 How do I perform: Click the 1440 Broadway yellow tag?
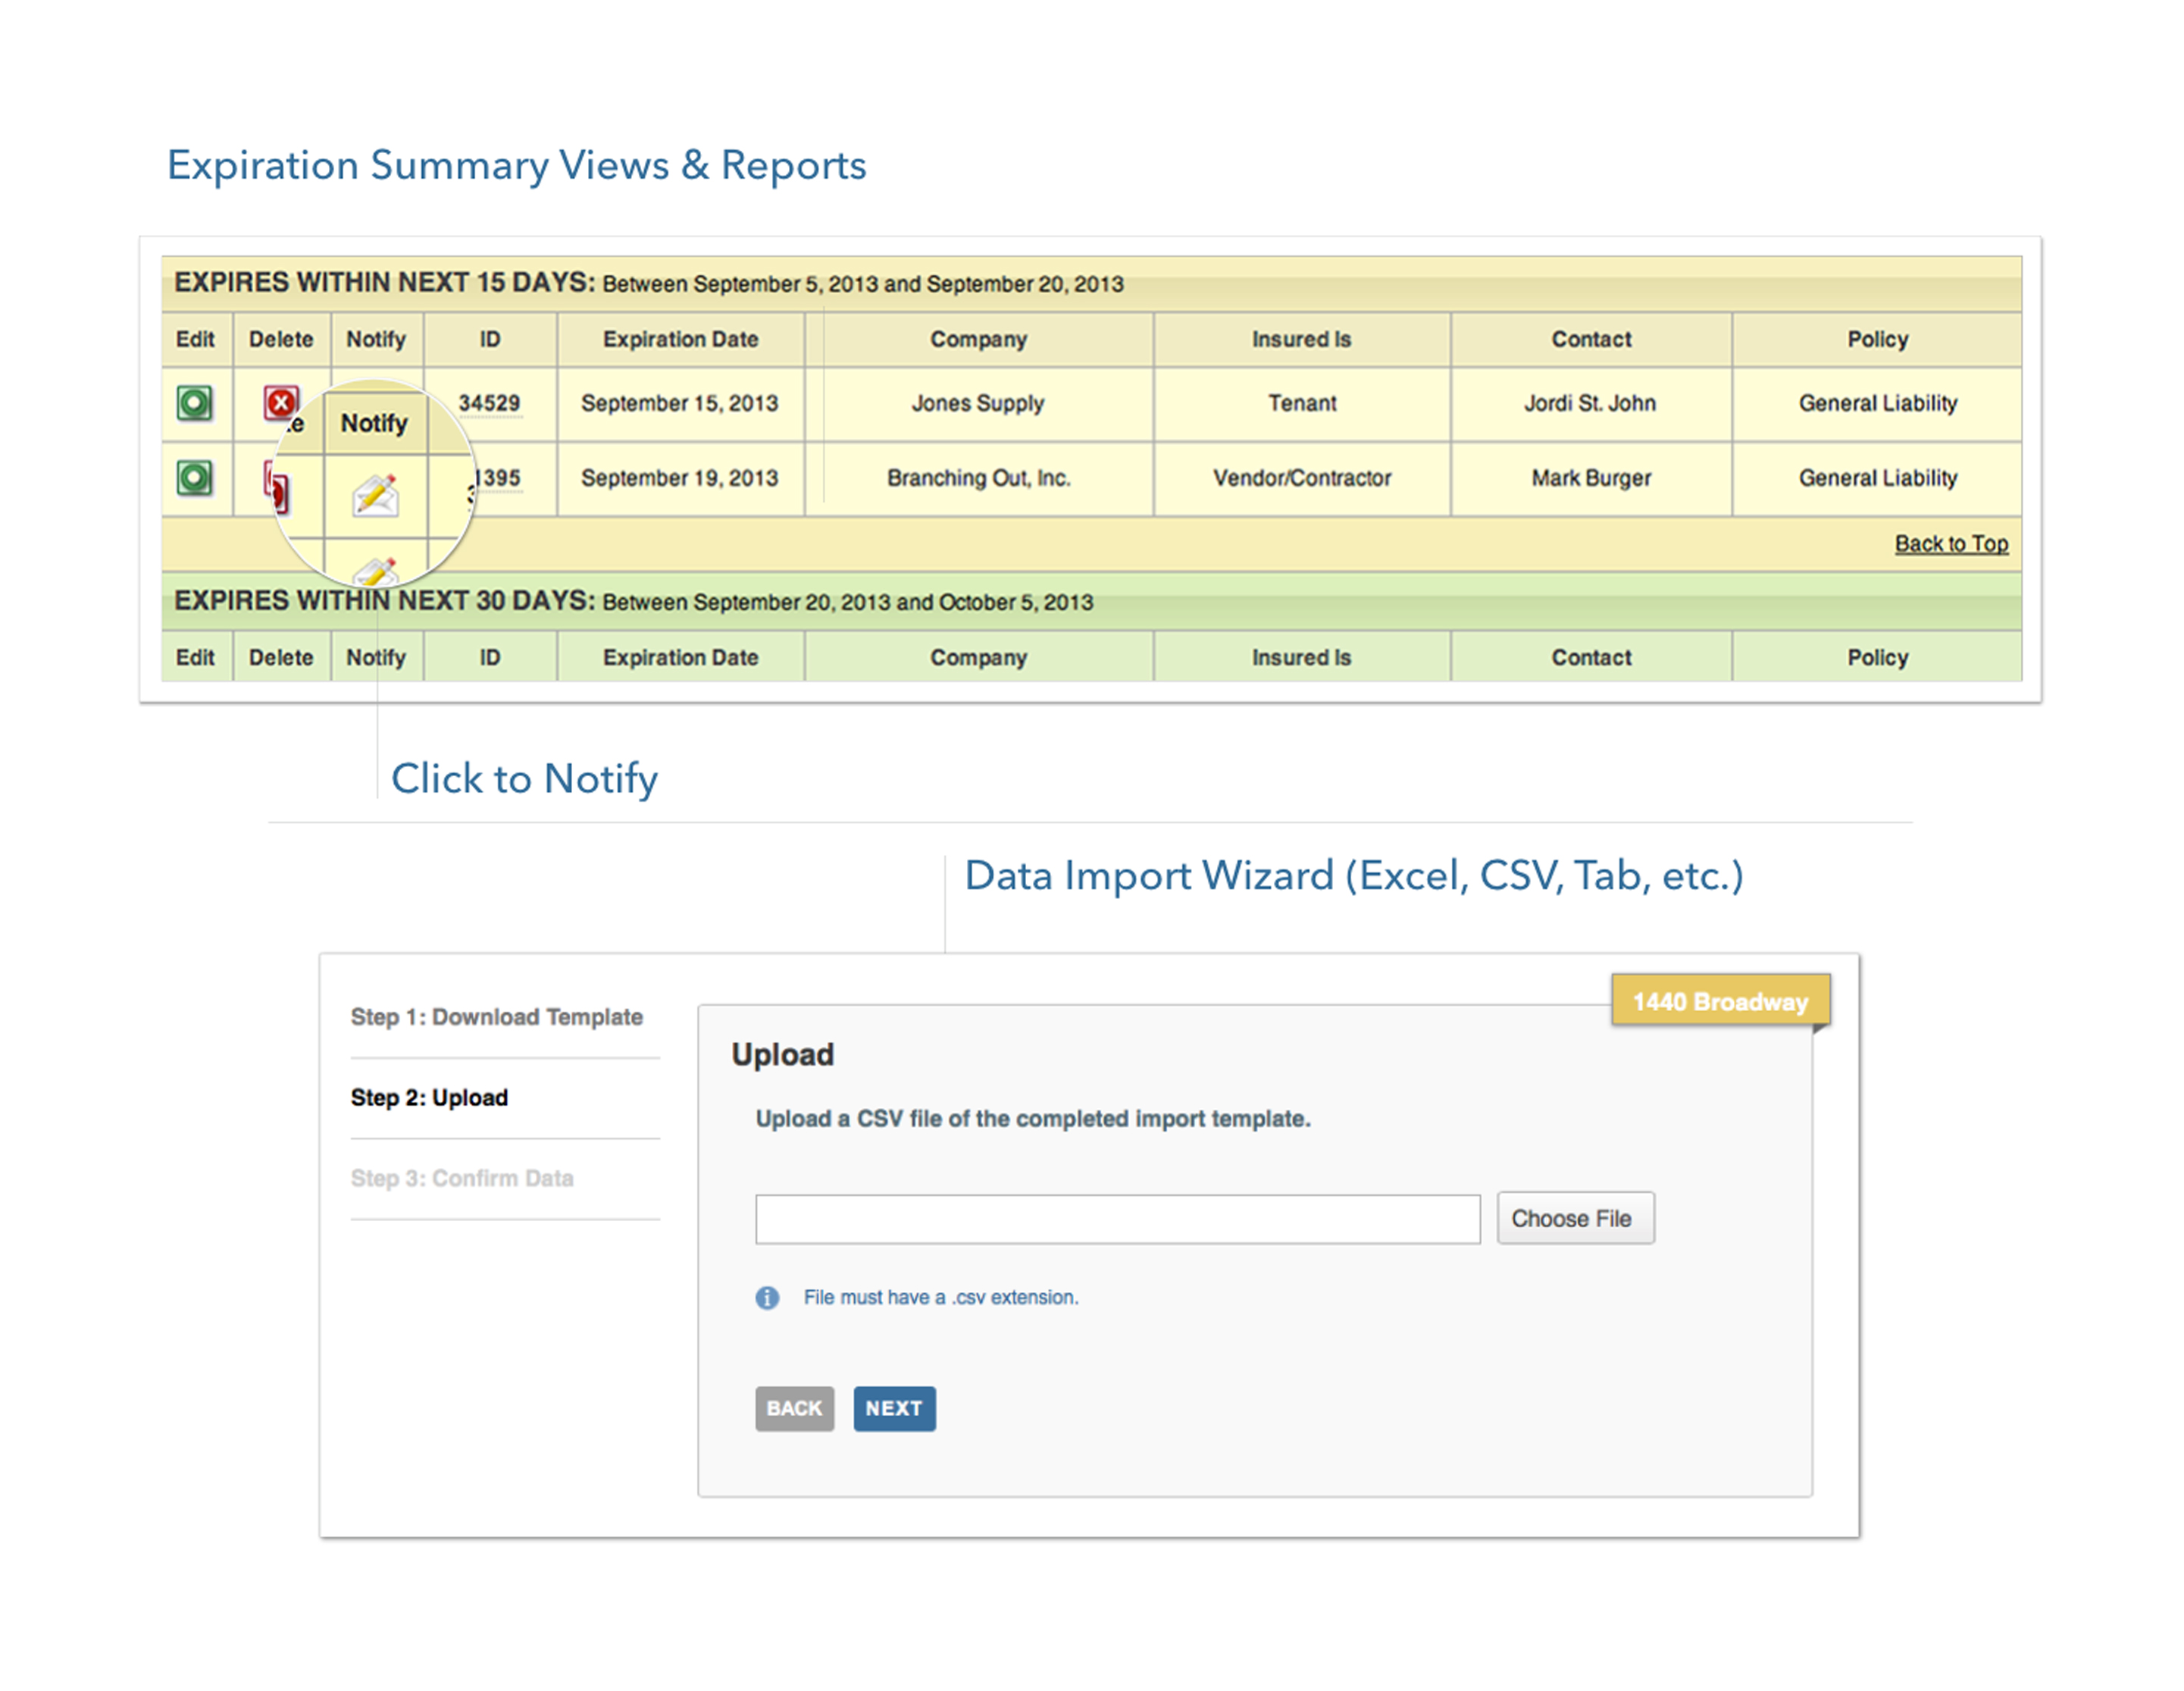pos(1719,1001)
